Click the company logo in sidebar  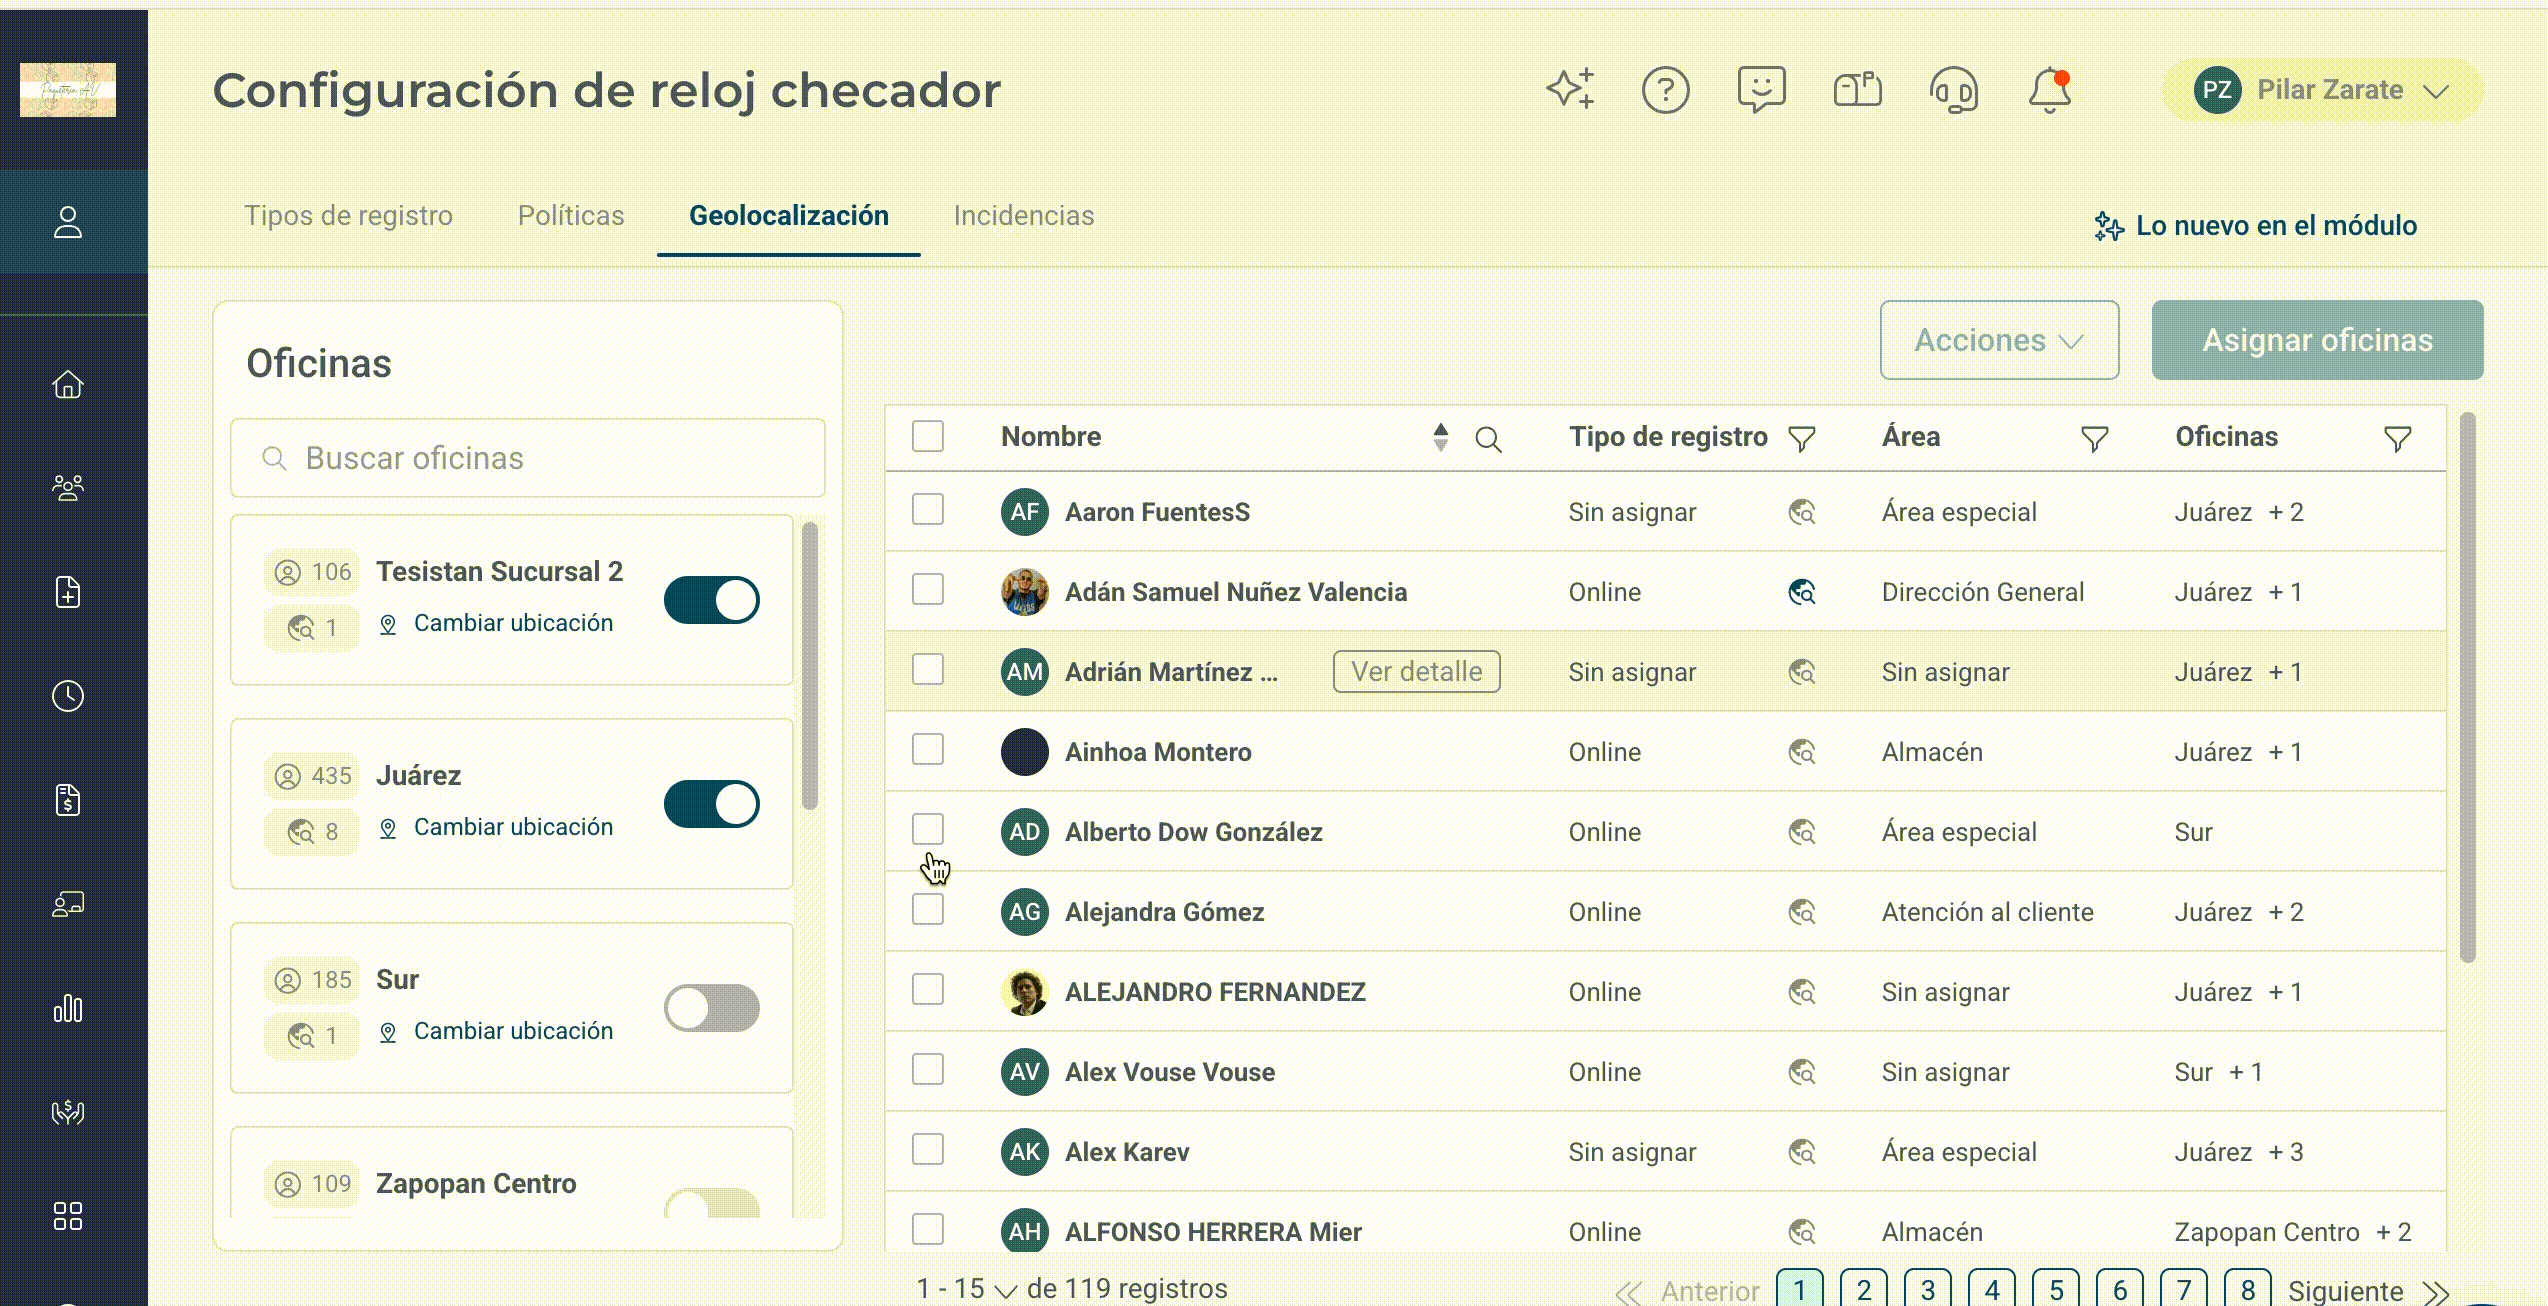(68, 90)
